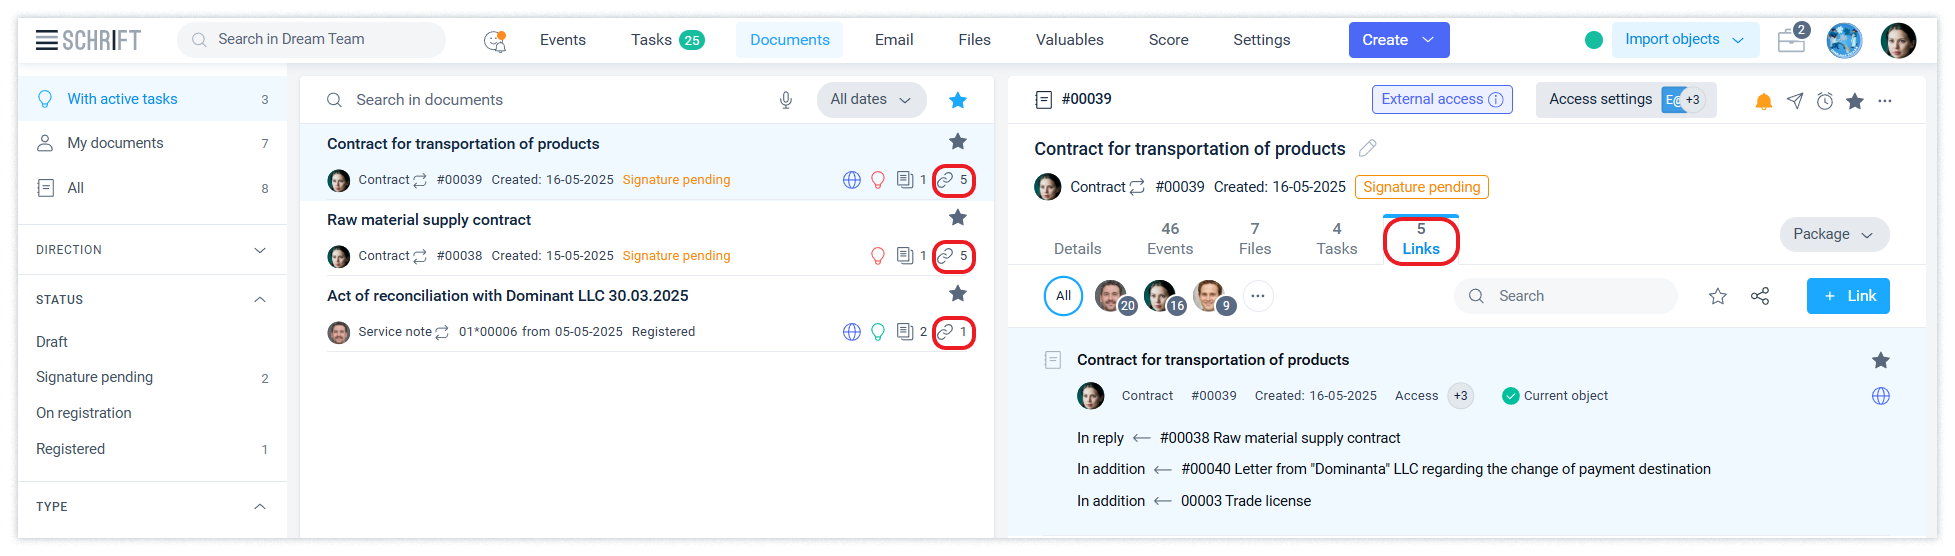Switch to the Files tab

[x=1254, y=239]
